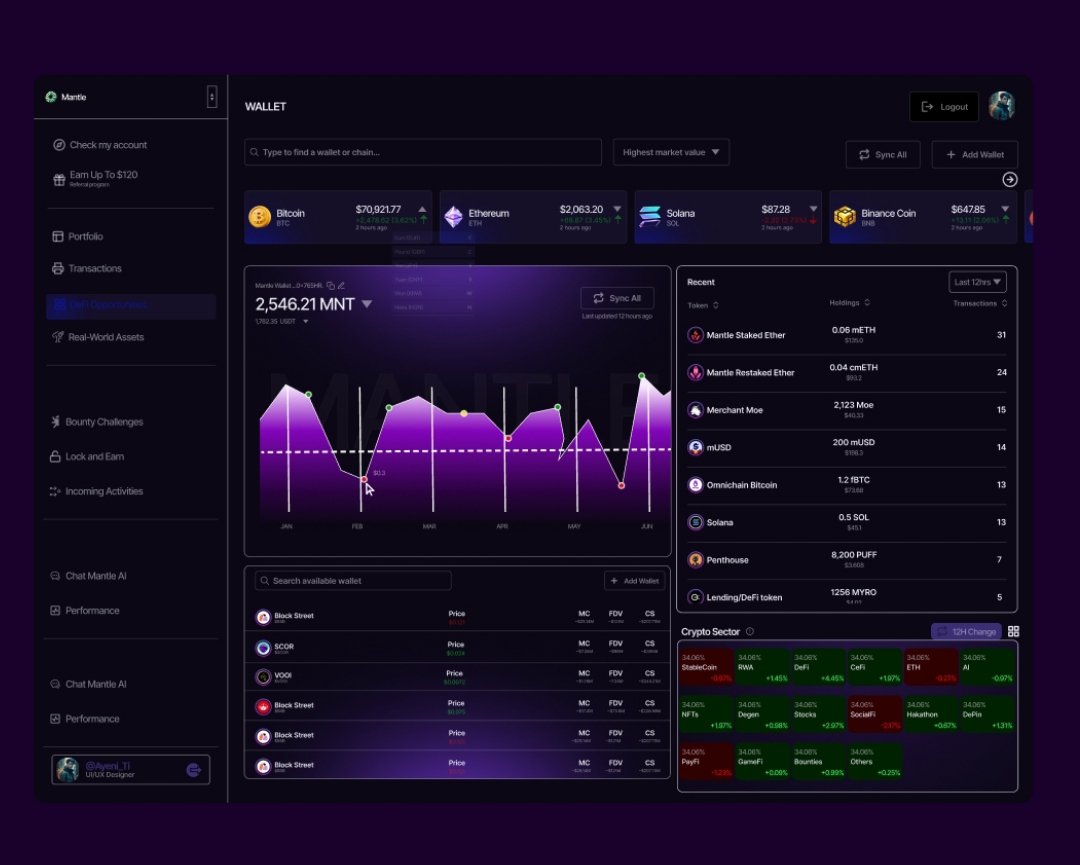Open the Earn Up To $120 referral item

click(96, 178)
